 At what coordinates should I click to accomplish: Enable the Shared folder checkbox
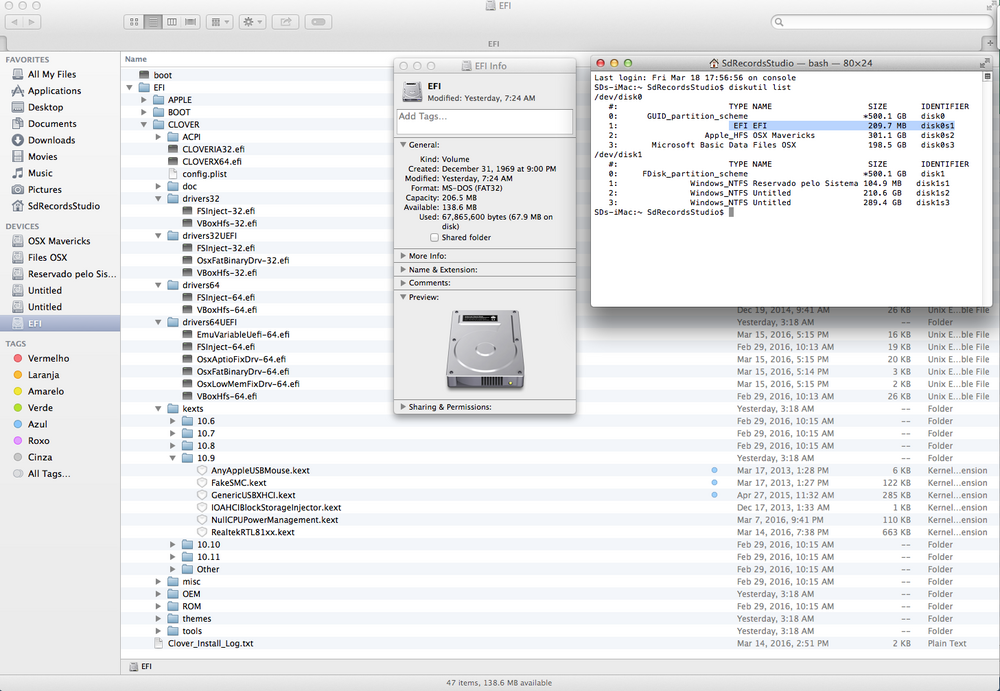(x=433, y=238)
